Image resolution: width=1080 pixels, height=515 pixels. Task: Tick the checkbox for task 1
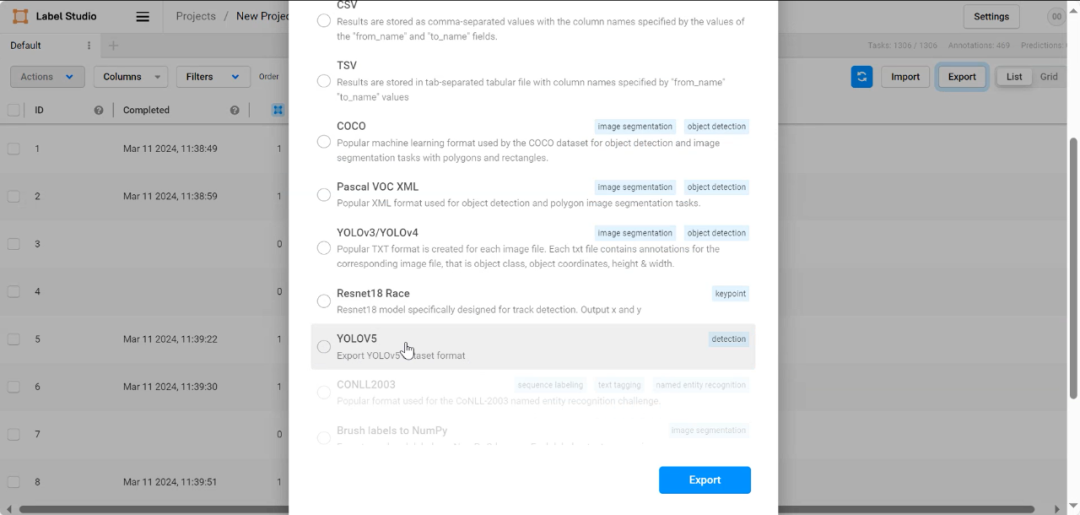(14, 148)
